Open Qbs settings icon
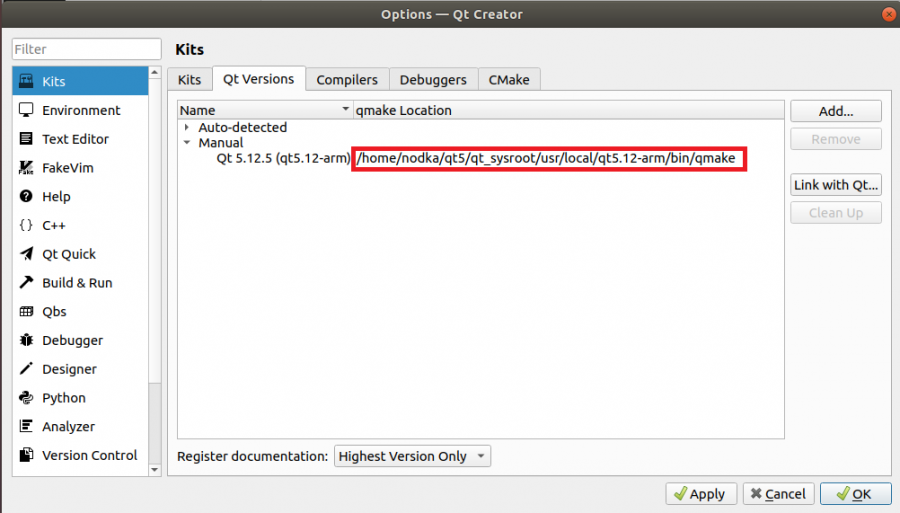Screen dimensions: 900x513 pyautogui.click(x=26, y=311)
